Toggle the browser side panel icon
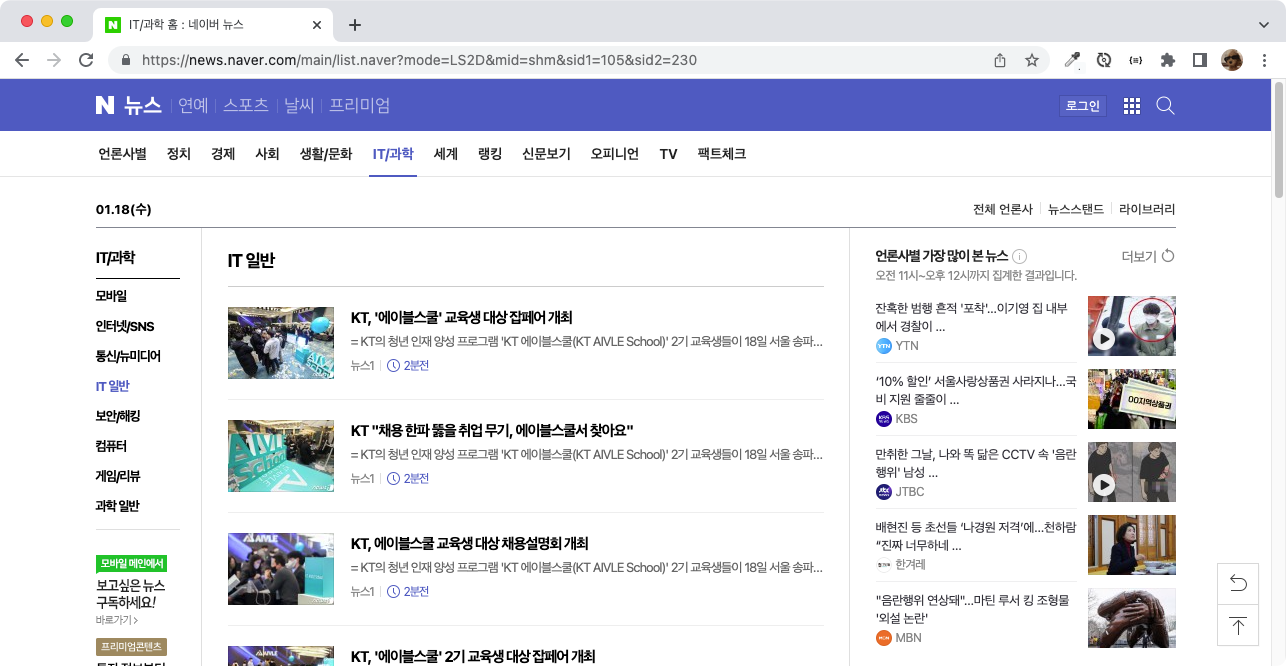The image size is (1286, 666). pos(1200,60)
